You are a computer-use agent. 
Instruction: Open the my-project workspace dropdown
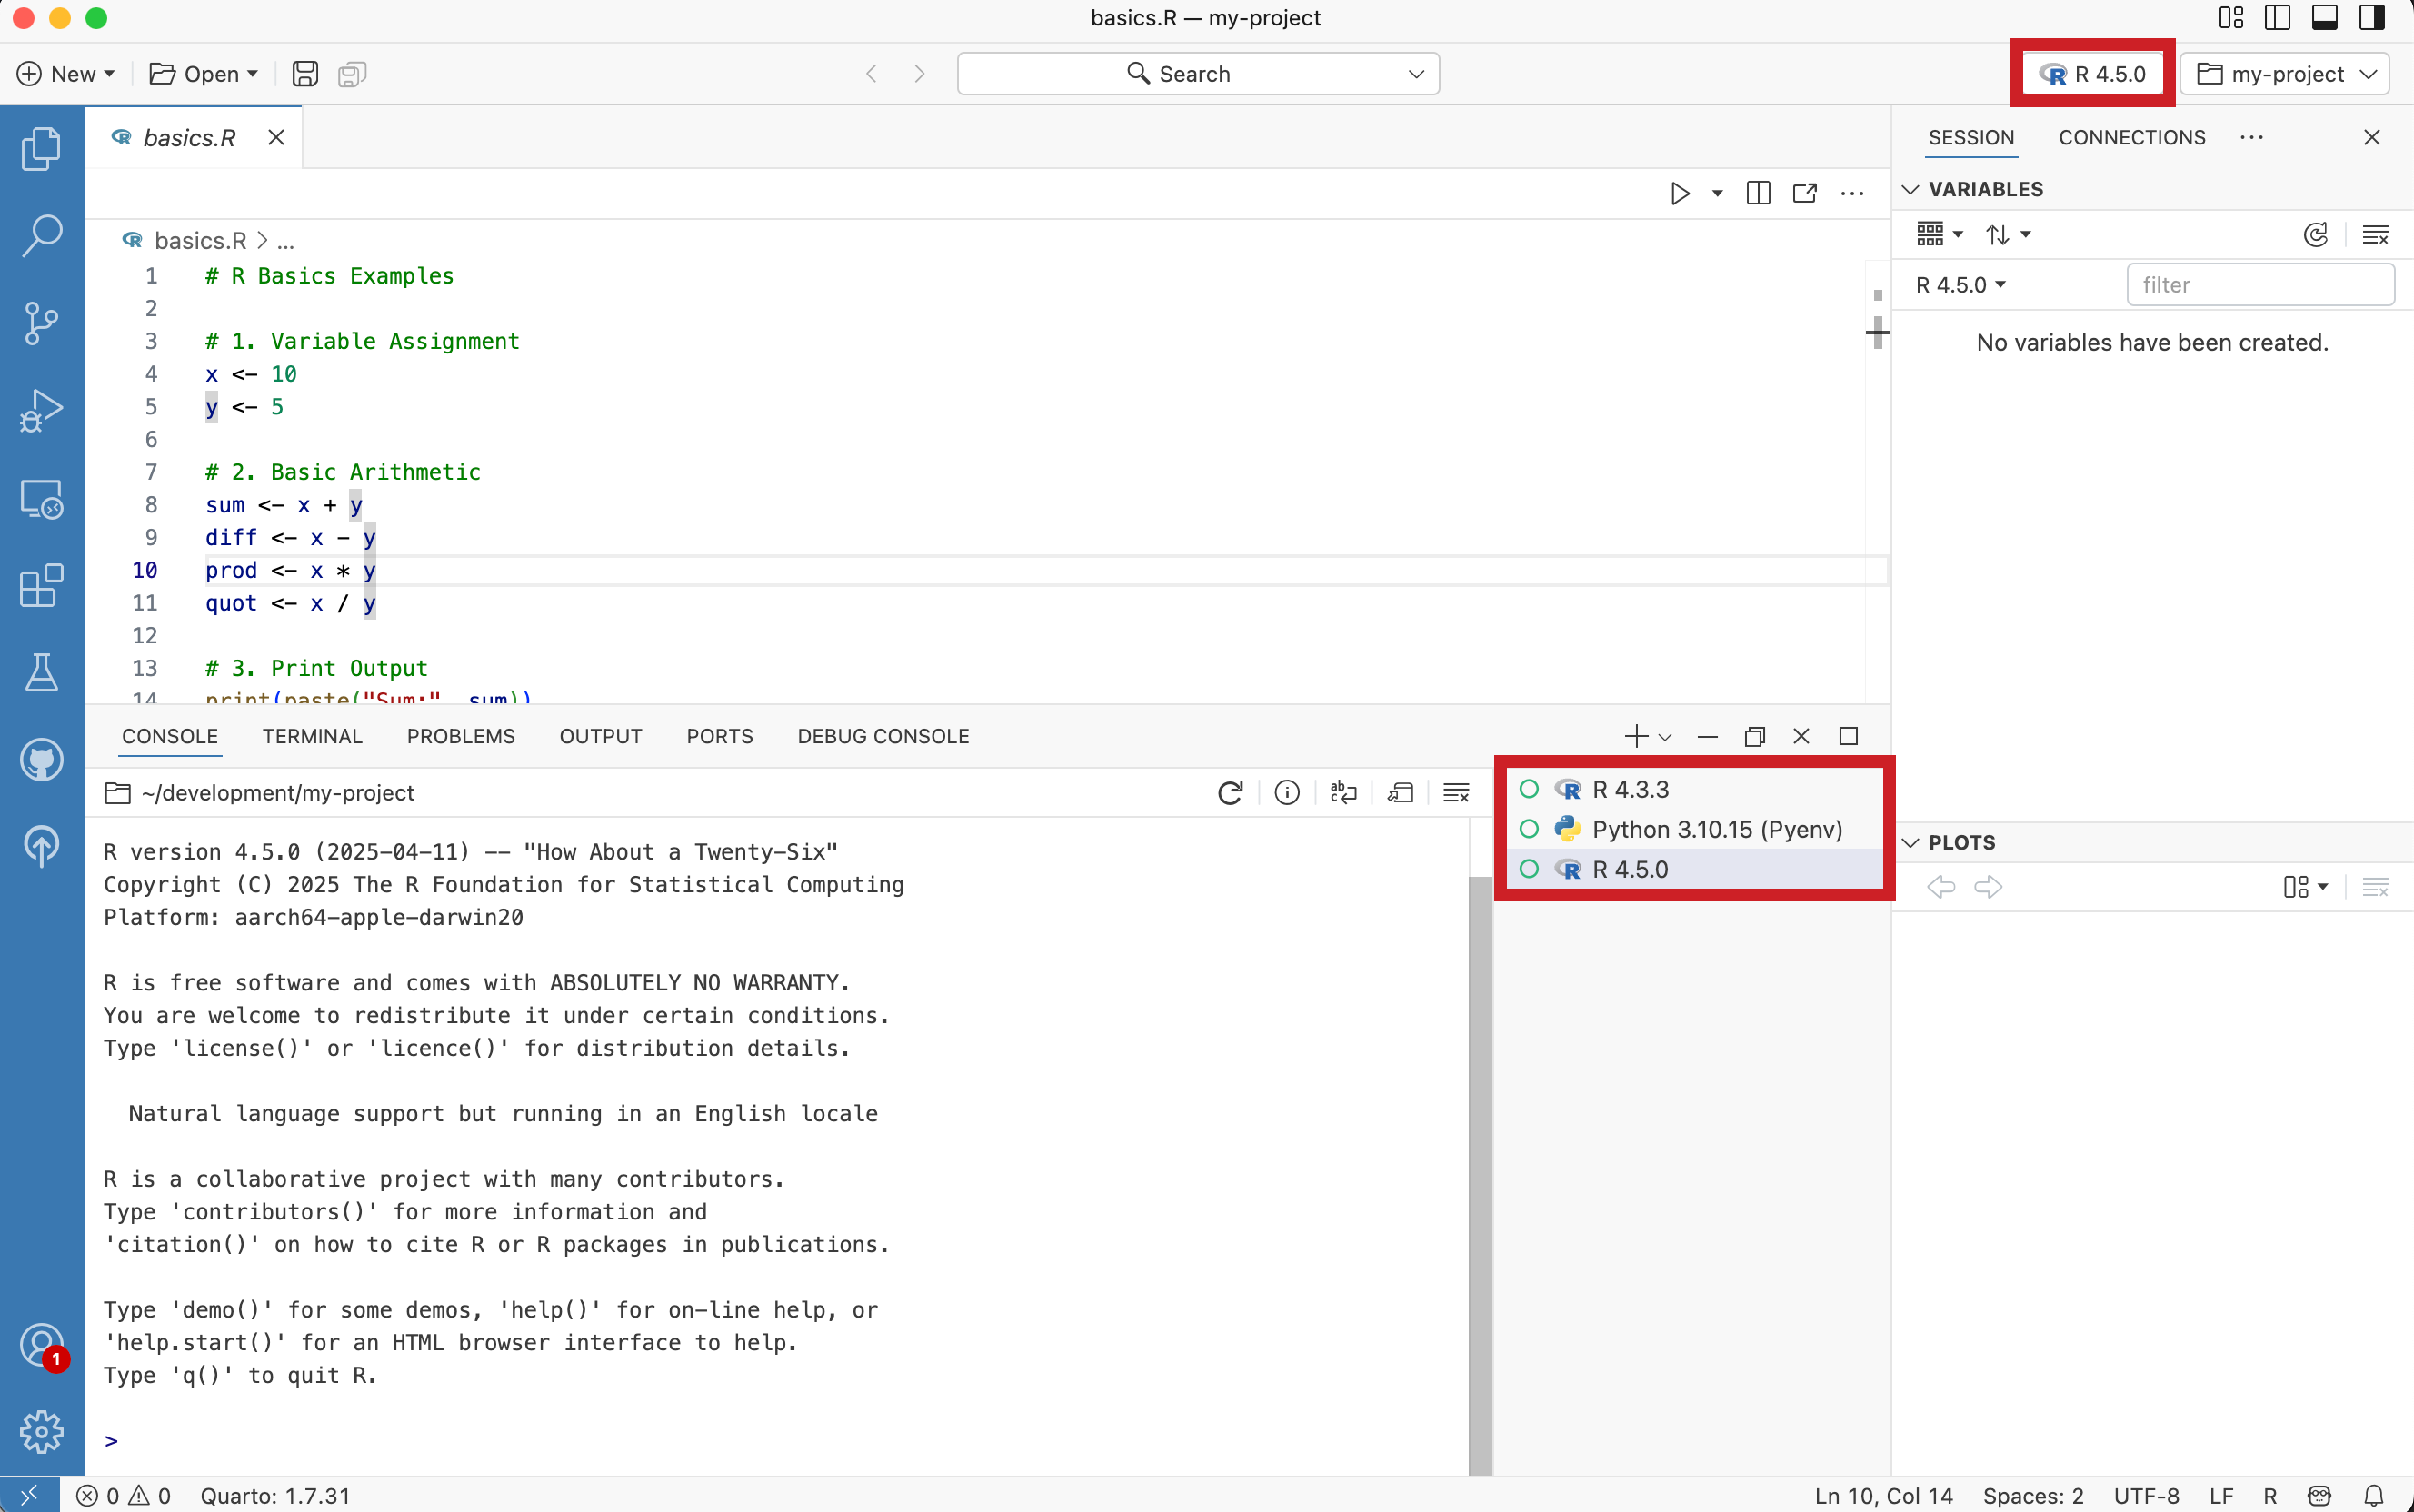pyautogui.click(x=2284, y=73)
